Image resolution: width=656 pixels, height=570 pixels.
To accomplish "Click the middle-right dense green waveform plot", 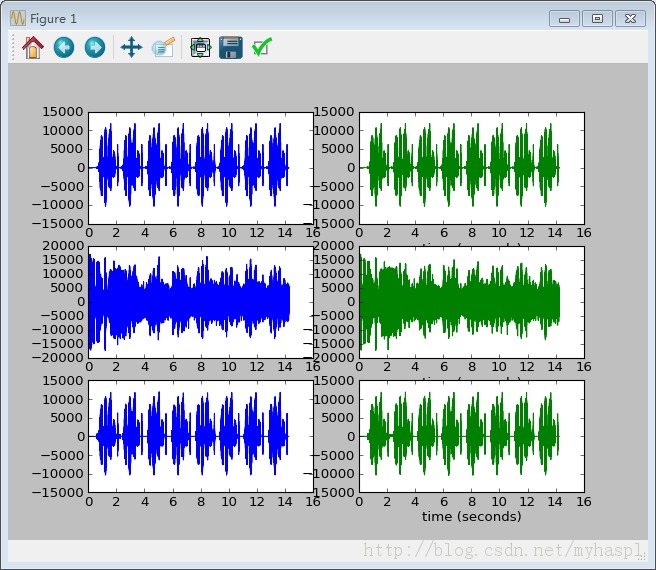I will click(472, 302).
